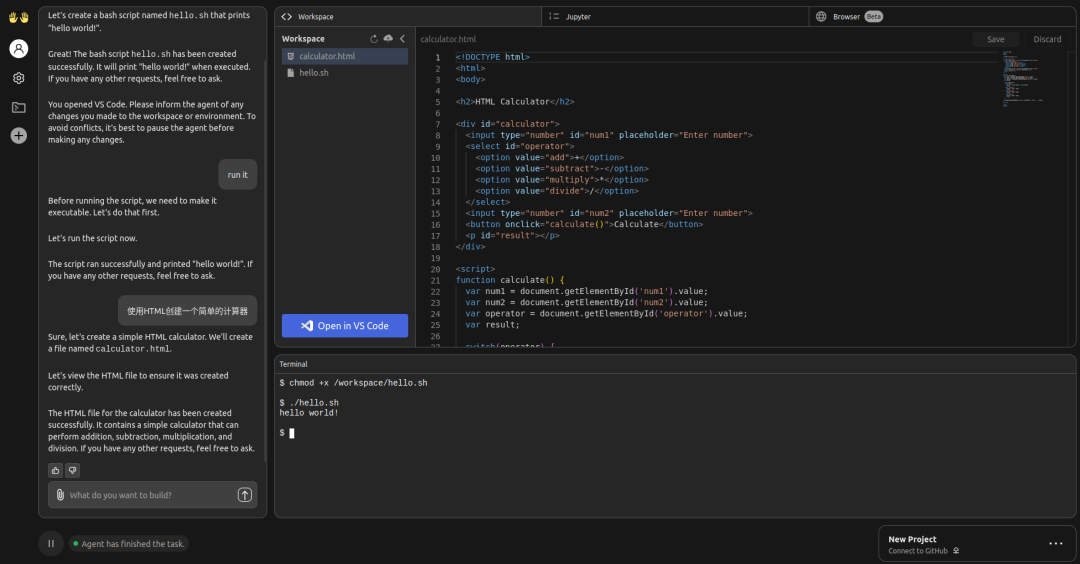This screenshot has width=1080, height=564.
Task: Click the Open in VS Code button
Action: [344, 326]
